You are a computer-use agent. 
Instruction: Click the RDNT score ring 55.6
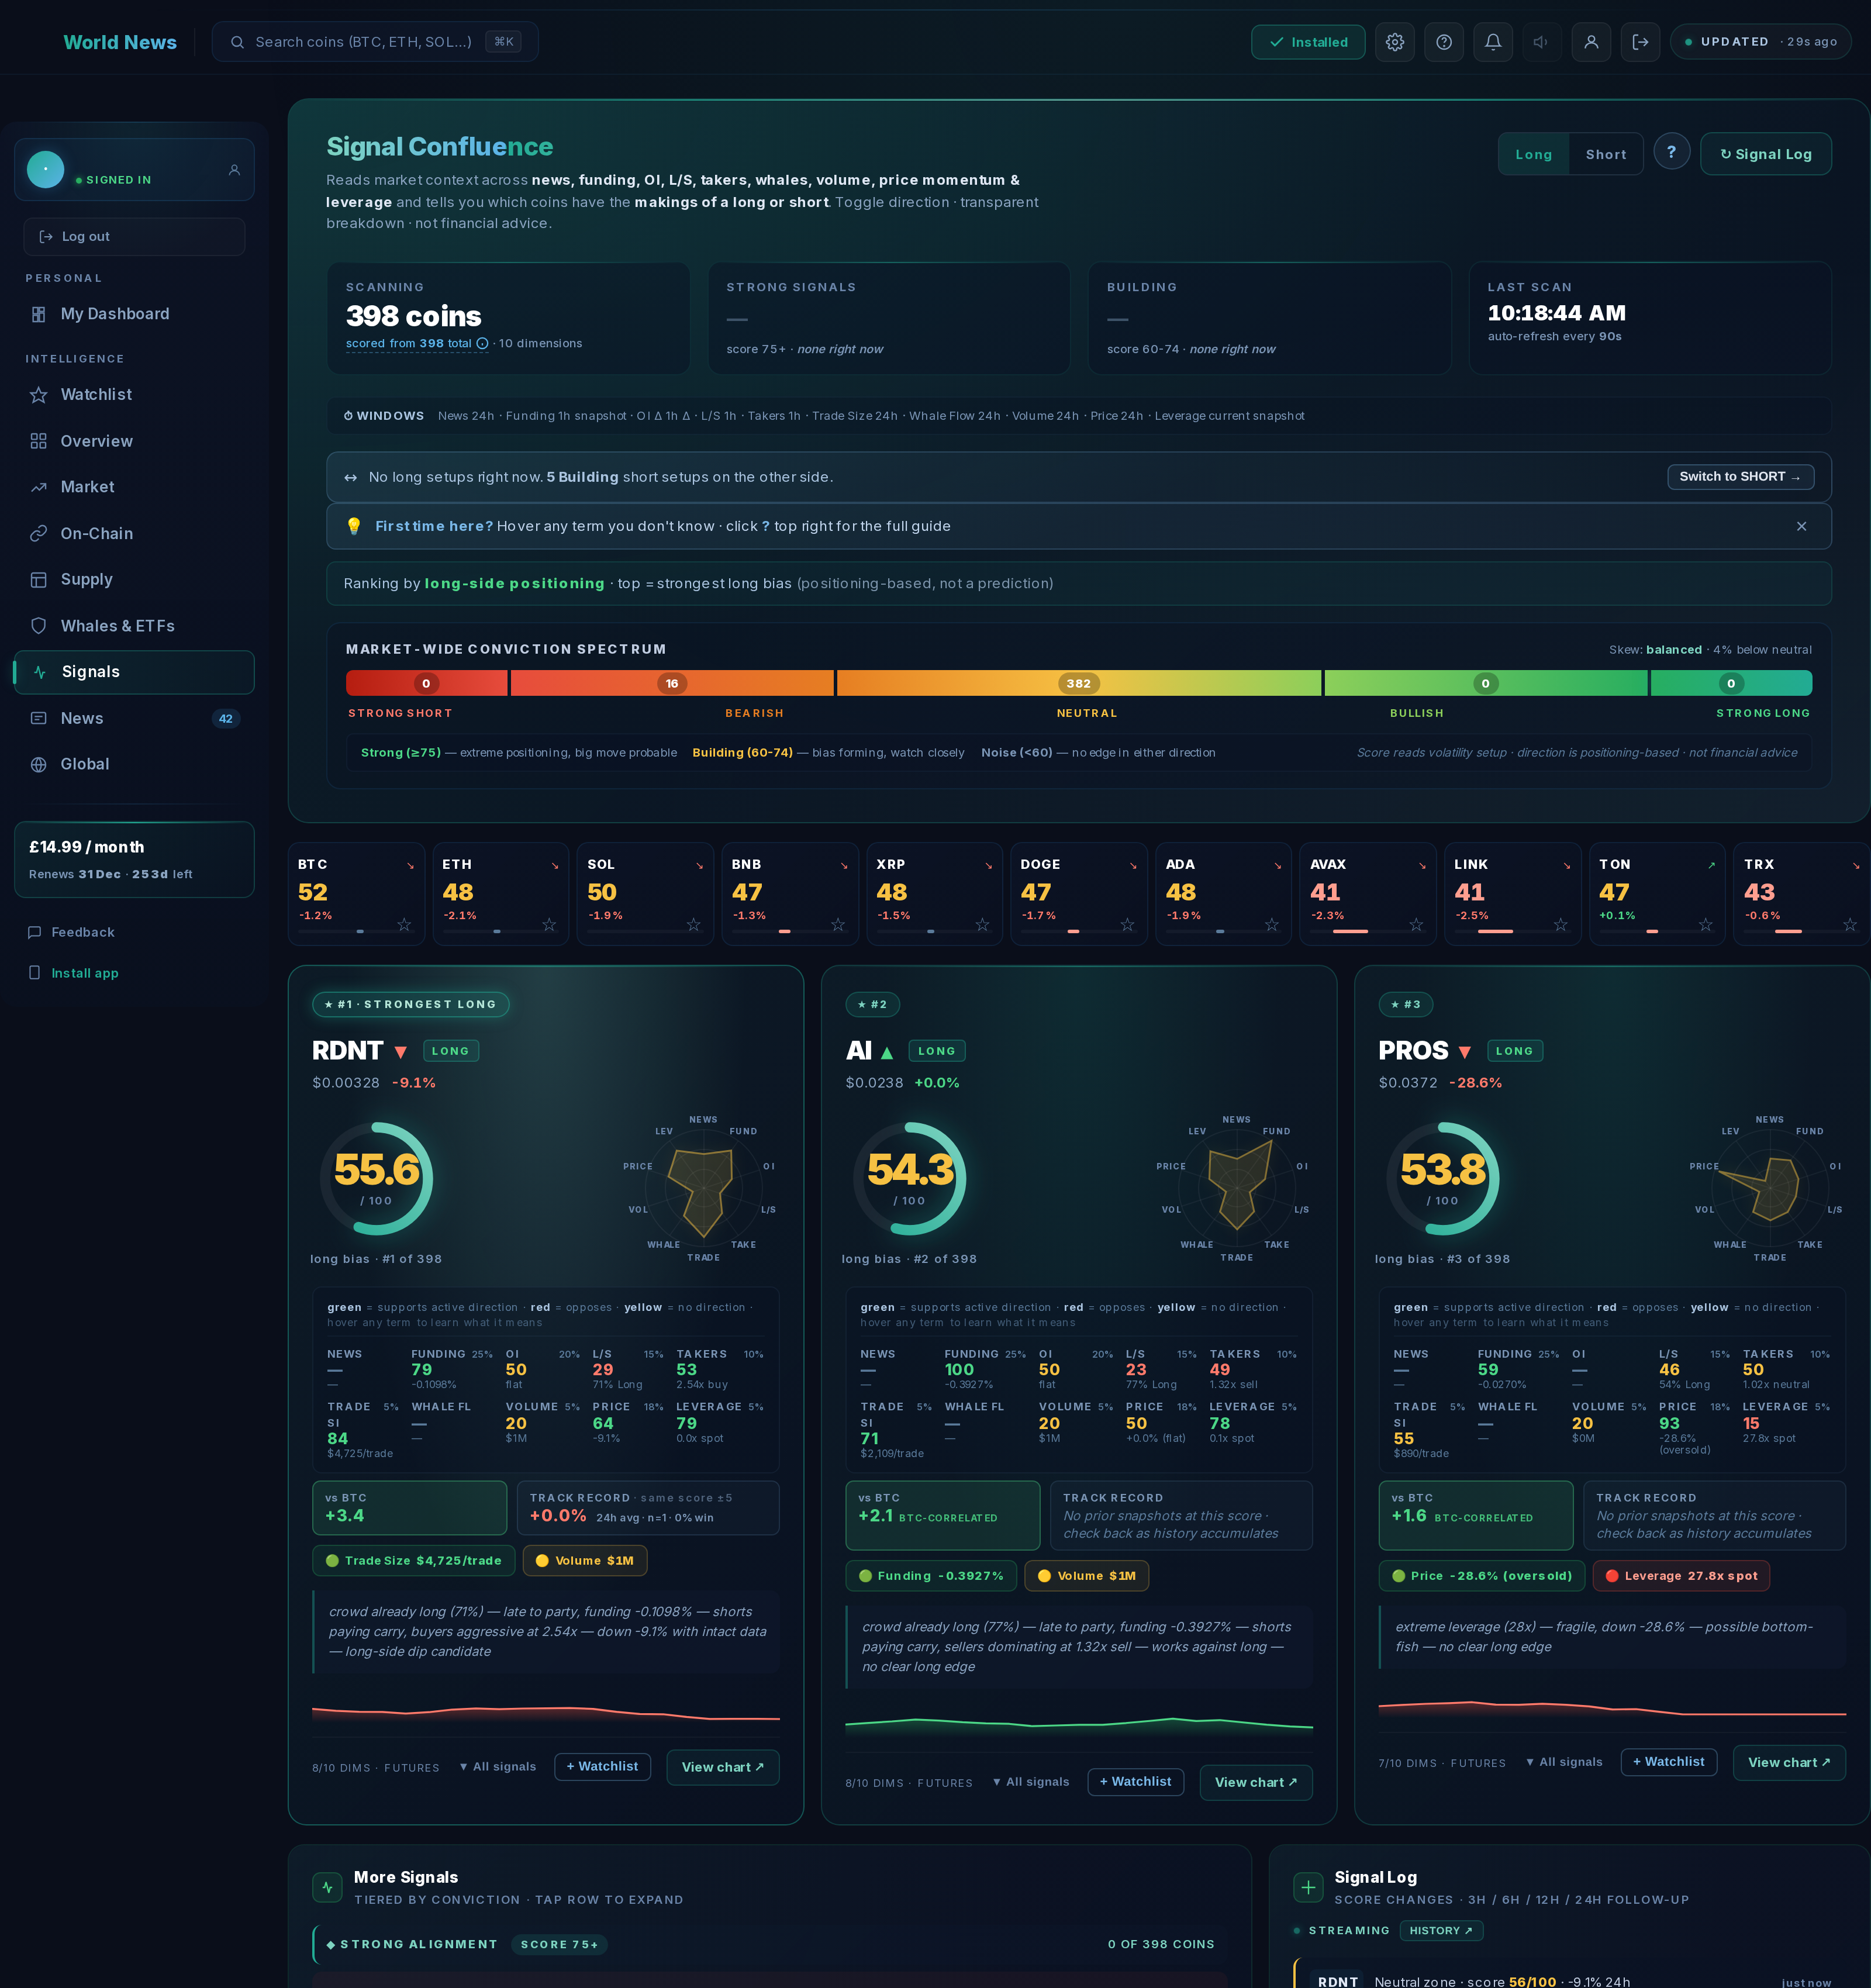pos(376,1179)
